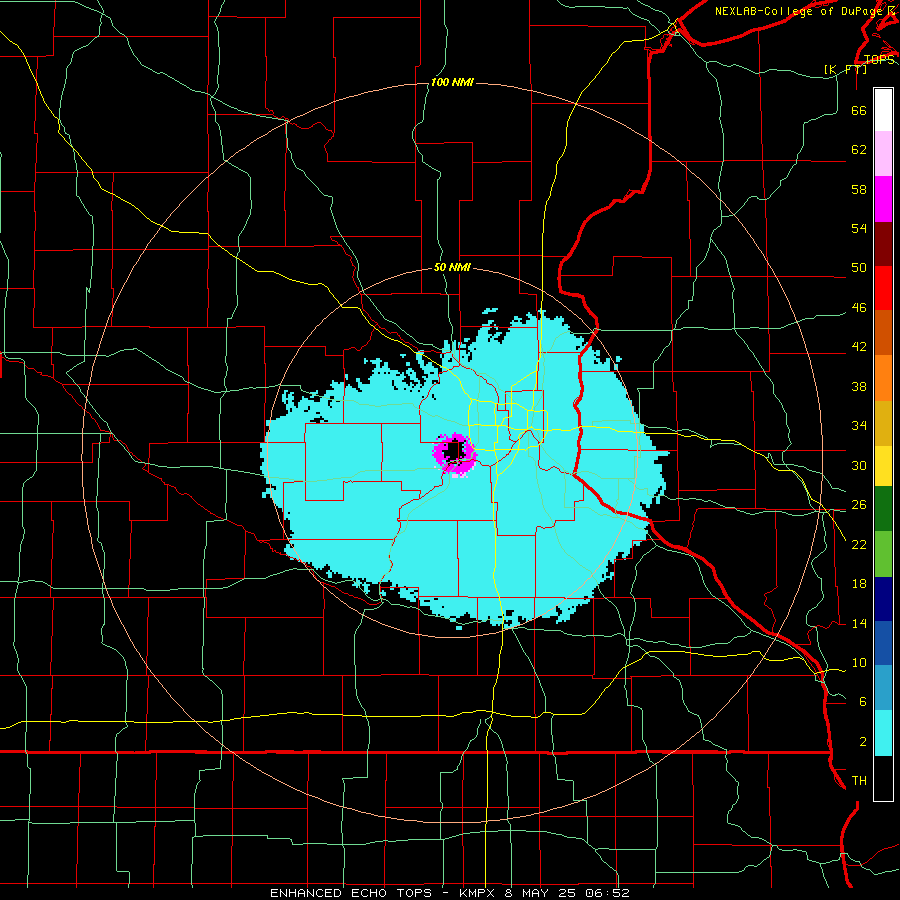
Task: Click the legend value '34'
Action: click(859, 426)
